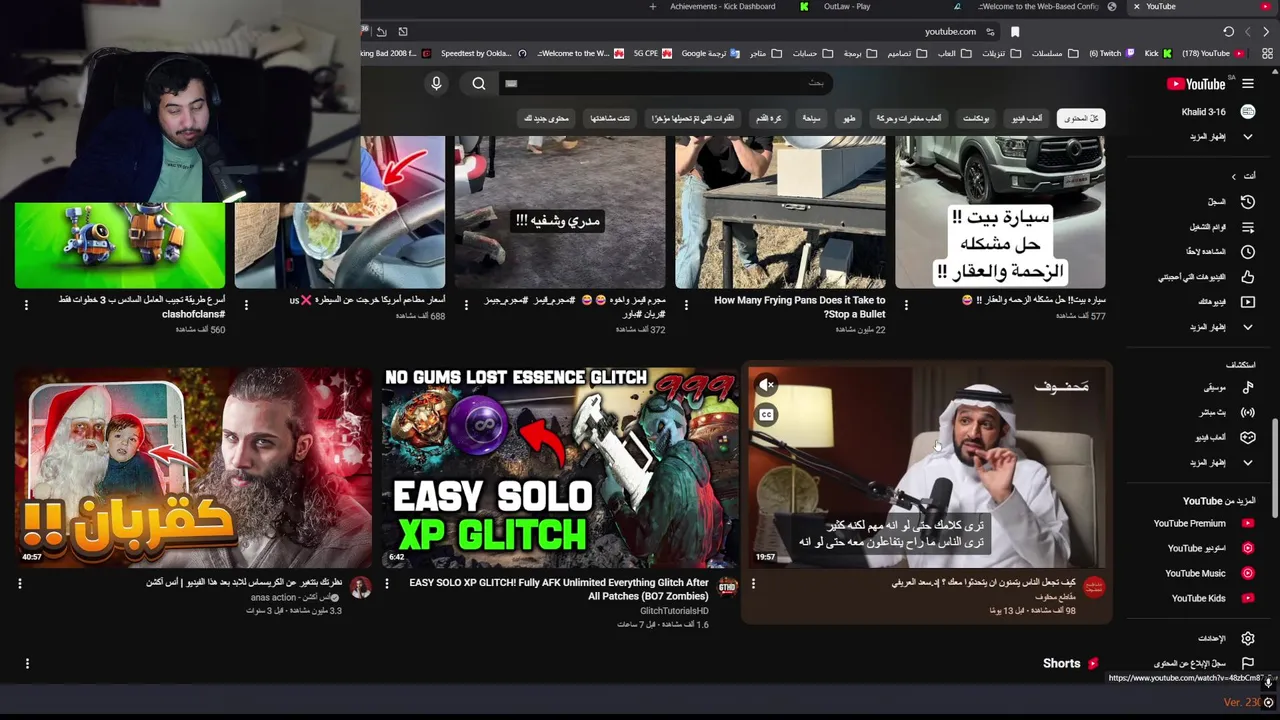Select the 'كل المحتوى' (All) filter chip
The height and width of the screenshot is (720, 1280).
click(1081, 118)
